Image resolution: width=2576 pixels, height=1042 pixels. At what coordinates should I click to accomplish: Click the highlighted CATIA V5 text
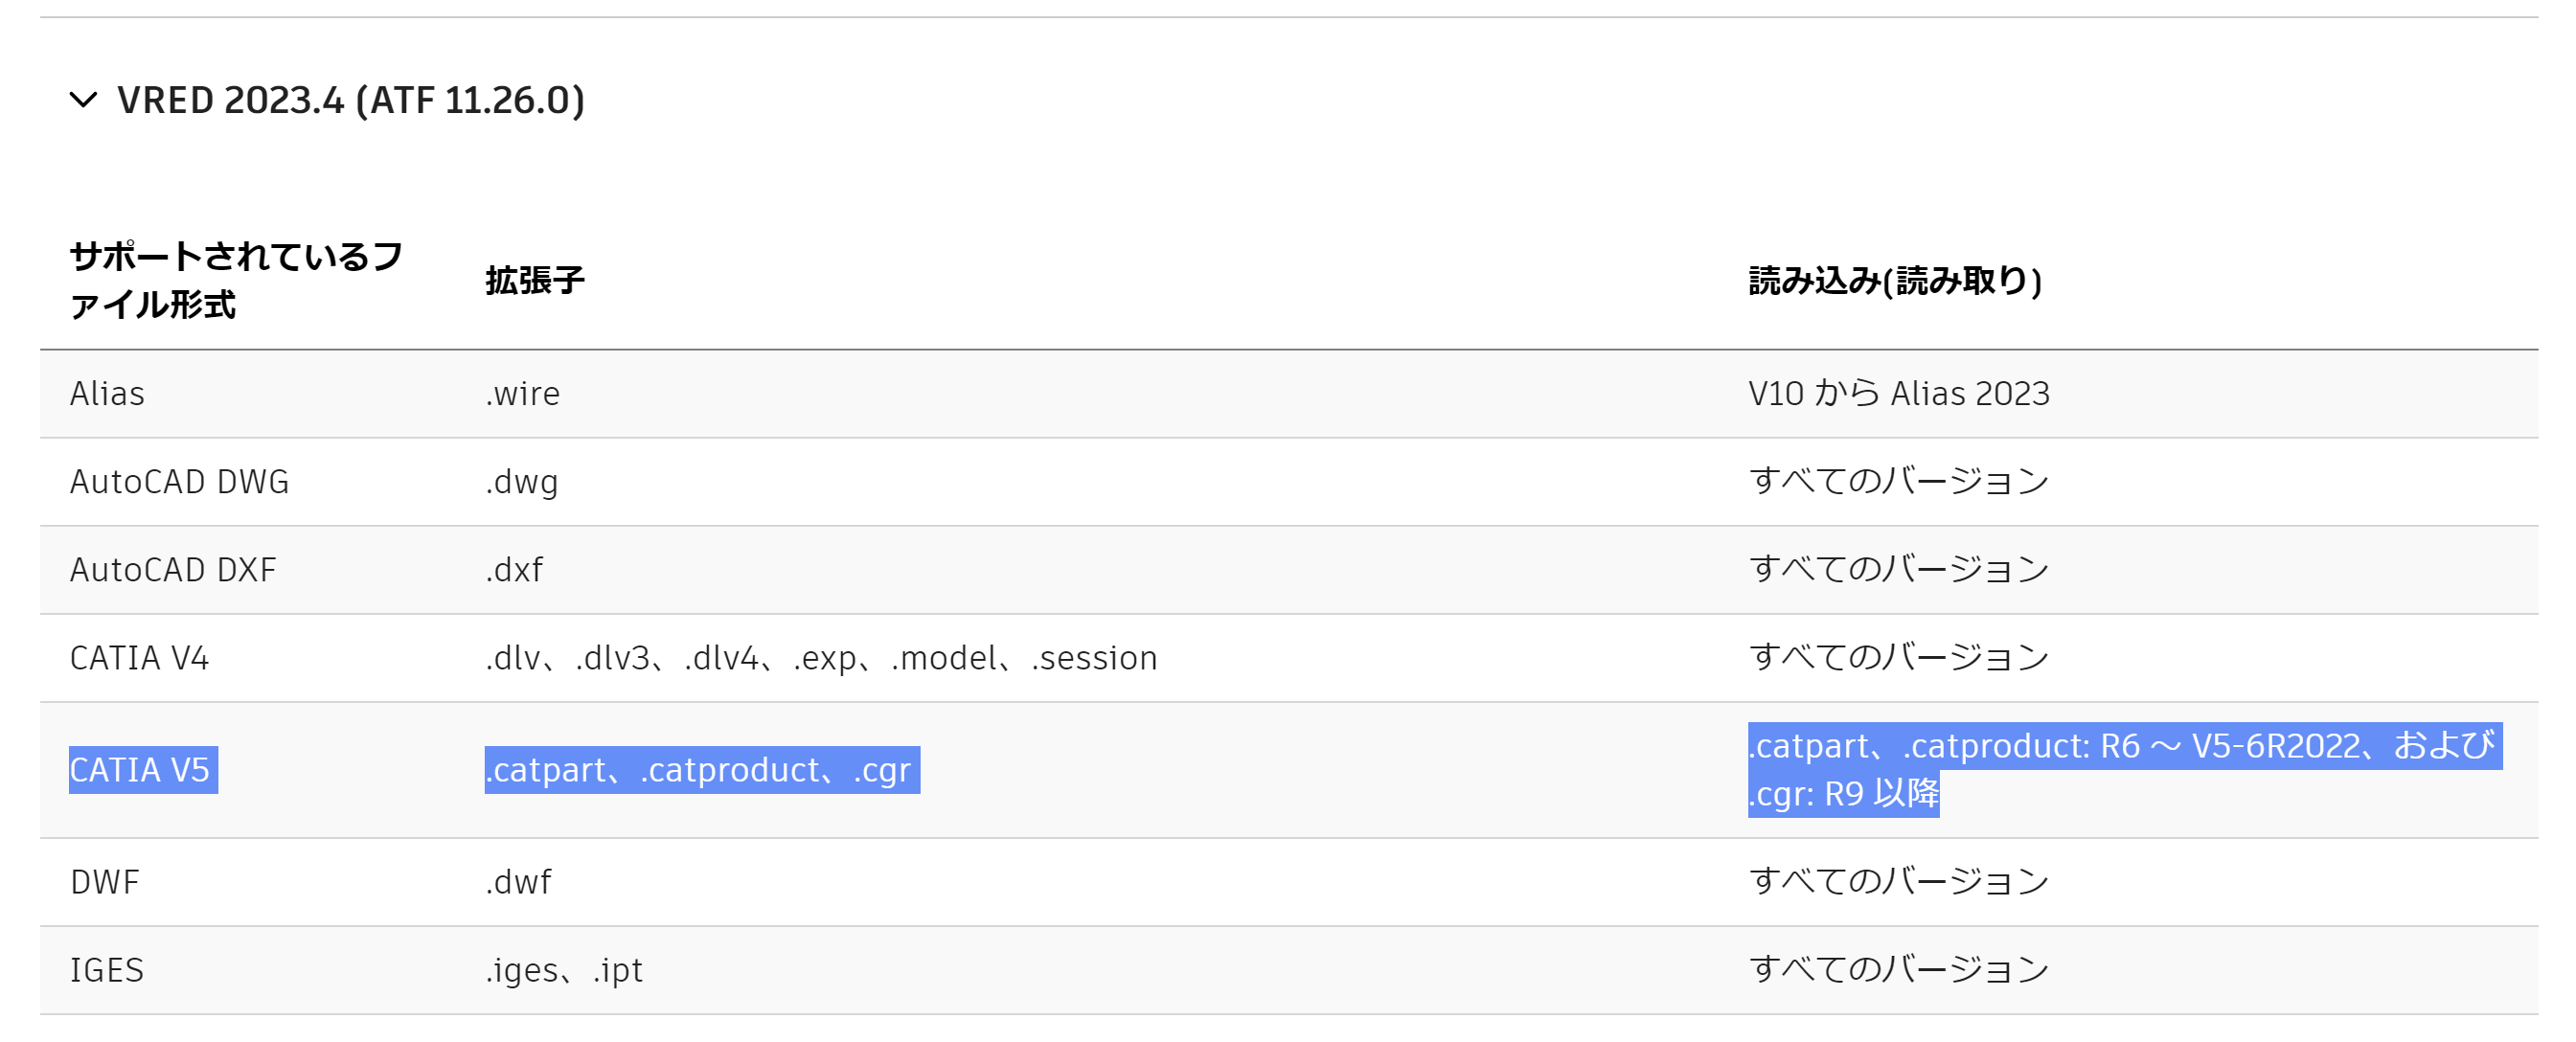[140, 770]
